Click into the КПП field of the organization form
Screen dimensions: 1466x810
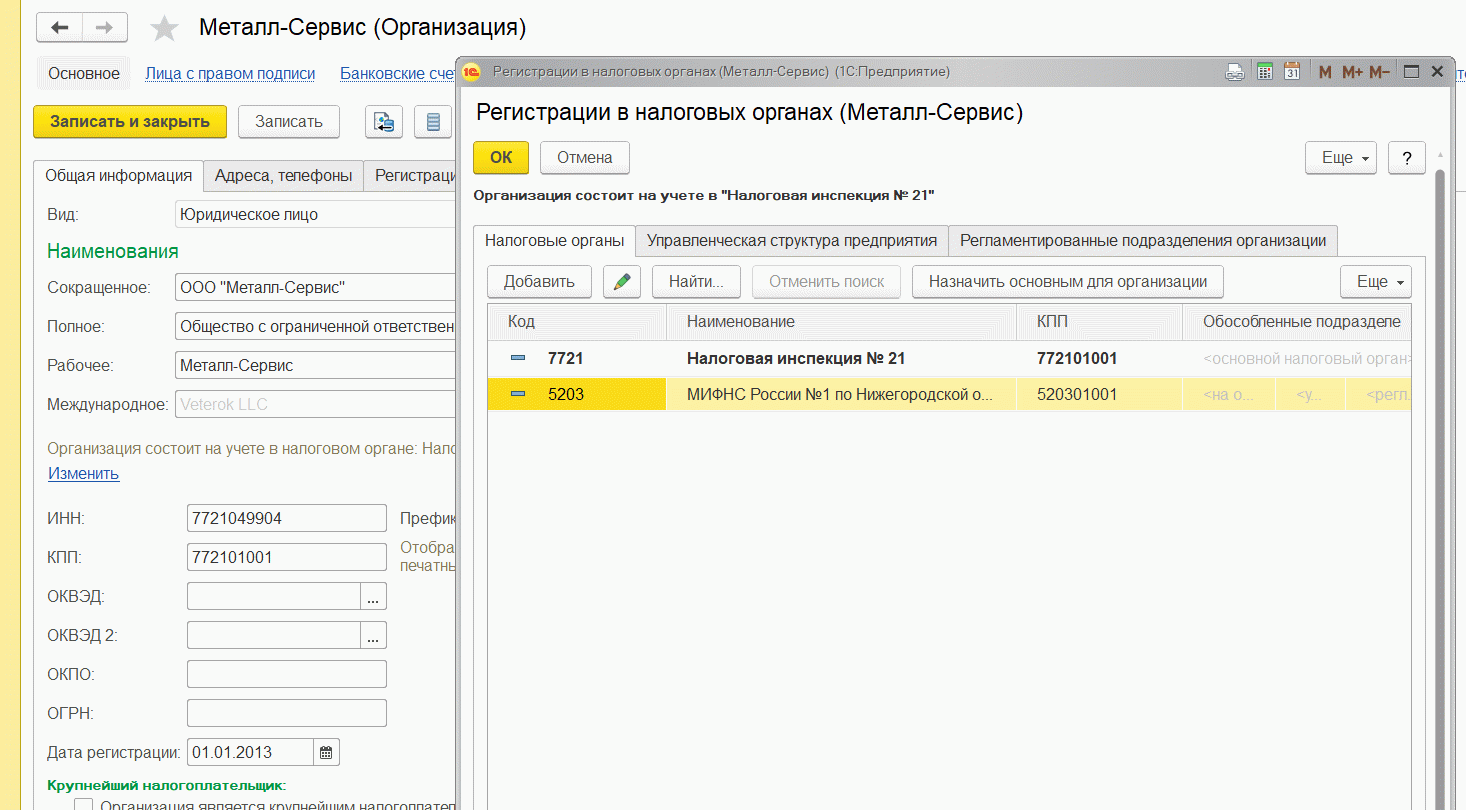point(287,557)
